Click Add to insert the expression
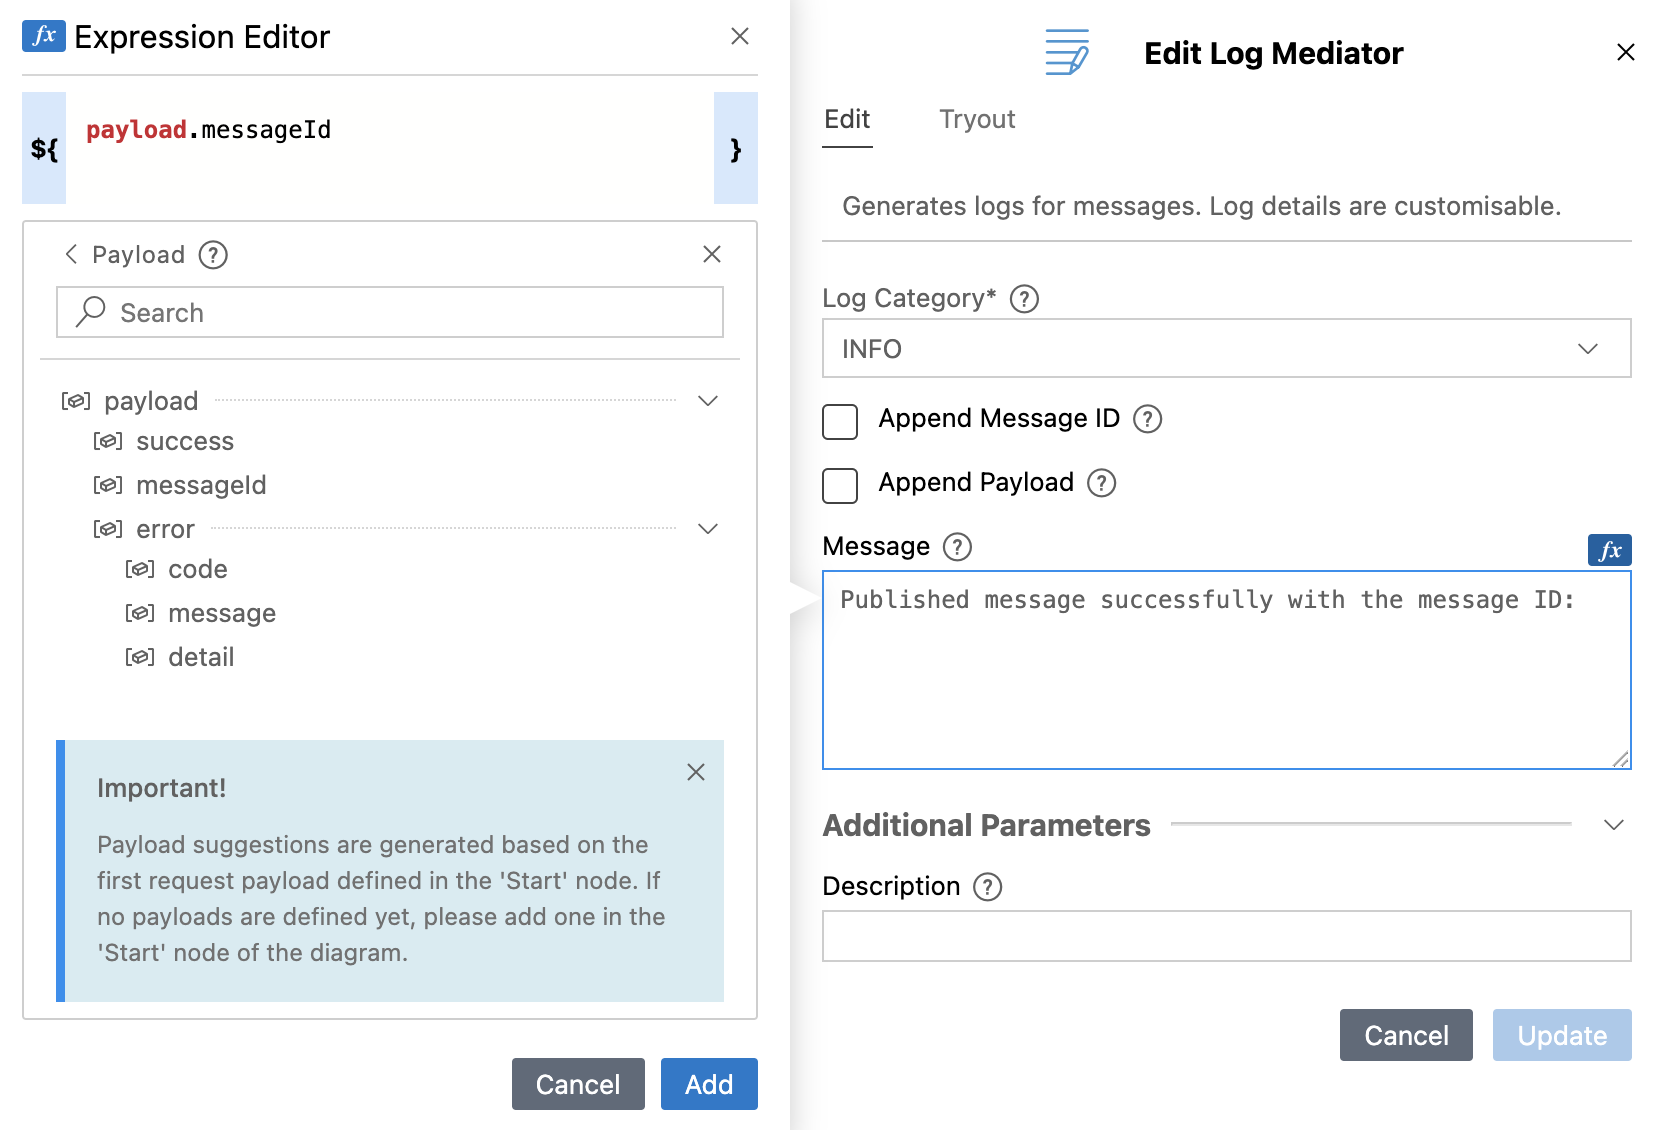1670x1130 pixels. [x=709, y=1084]
